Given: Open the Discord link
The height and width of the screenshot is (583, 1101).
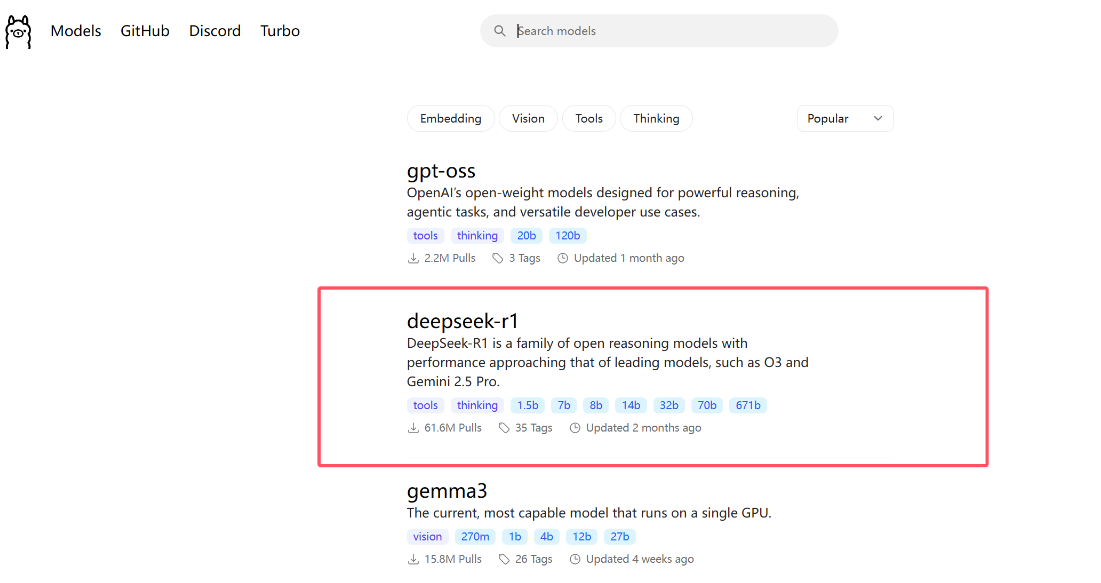Looking at the screenshot, I should tap(215, 31).
